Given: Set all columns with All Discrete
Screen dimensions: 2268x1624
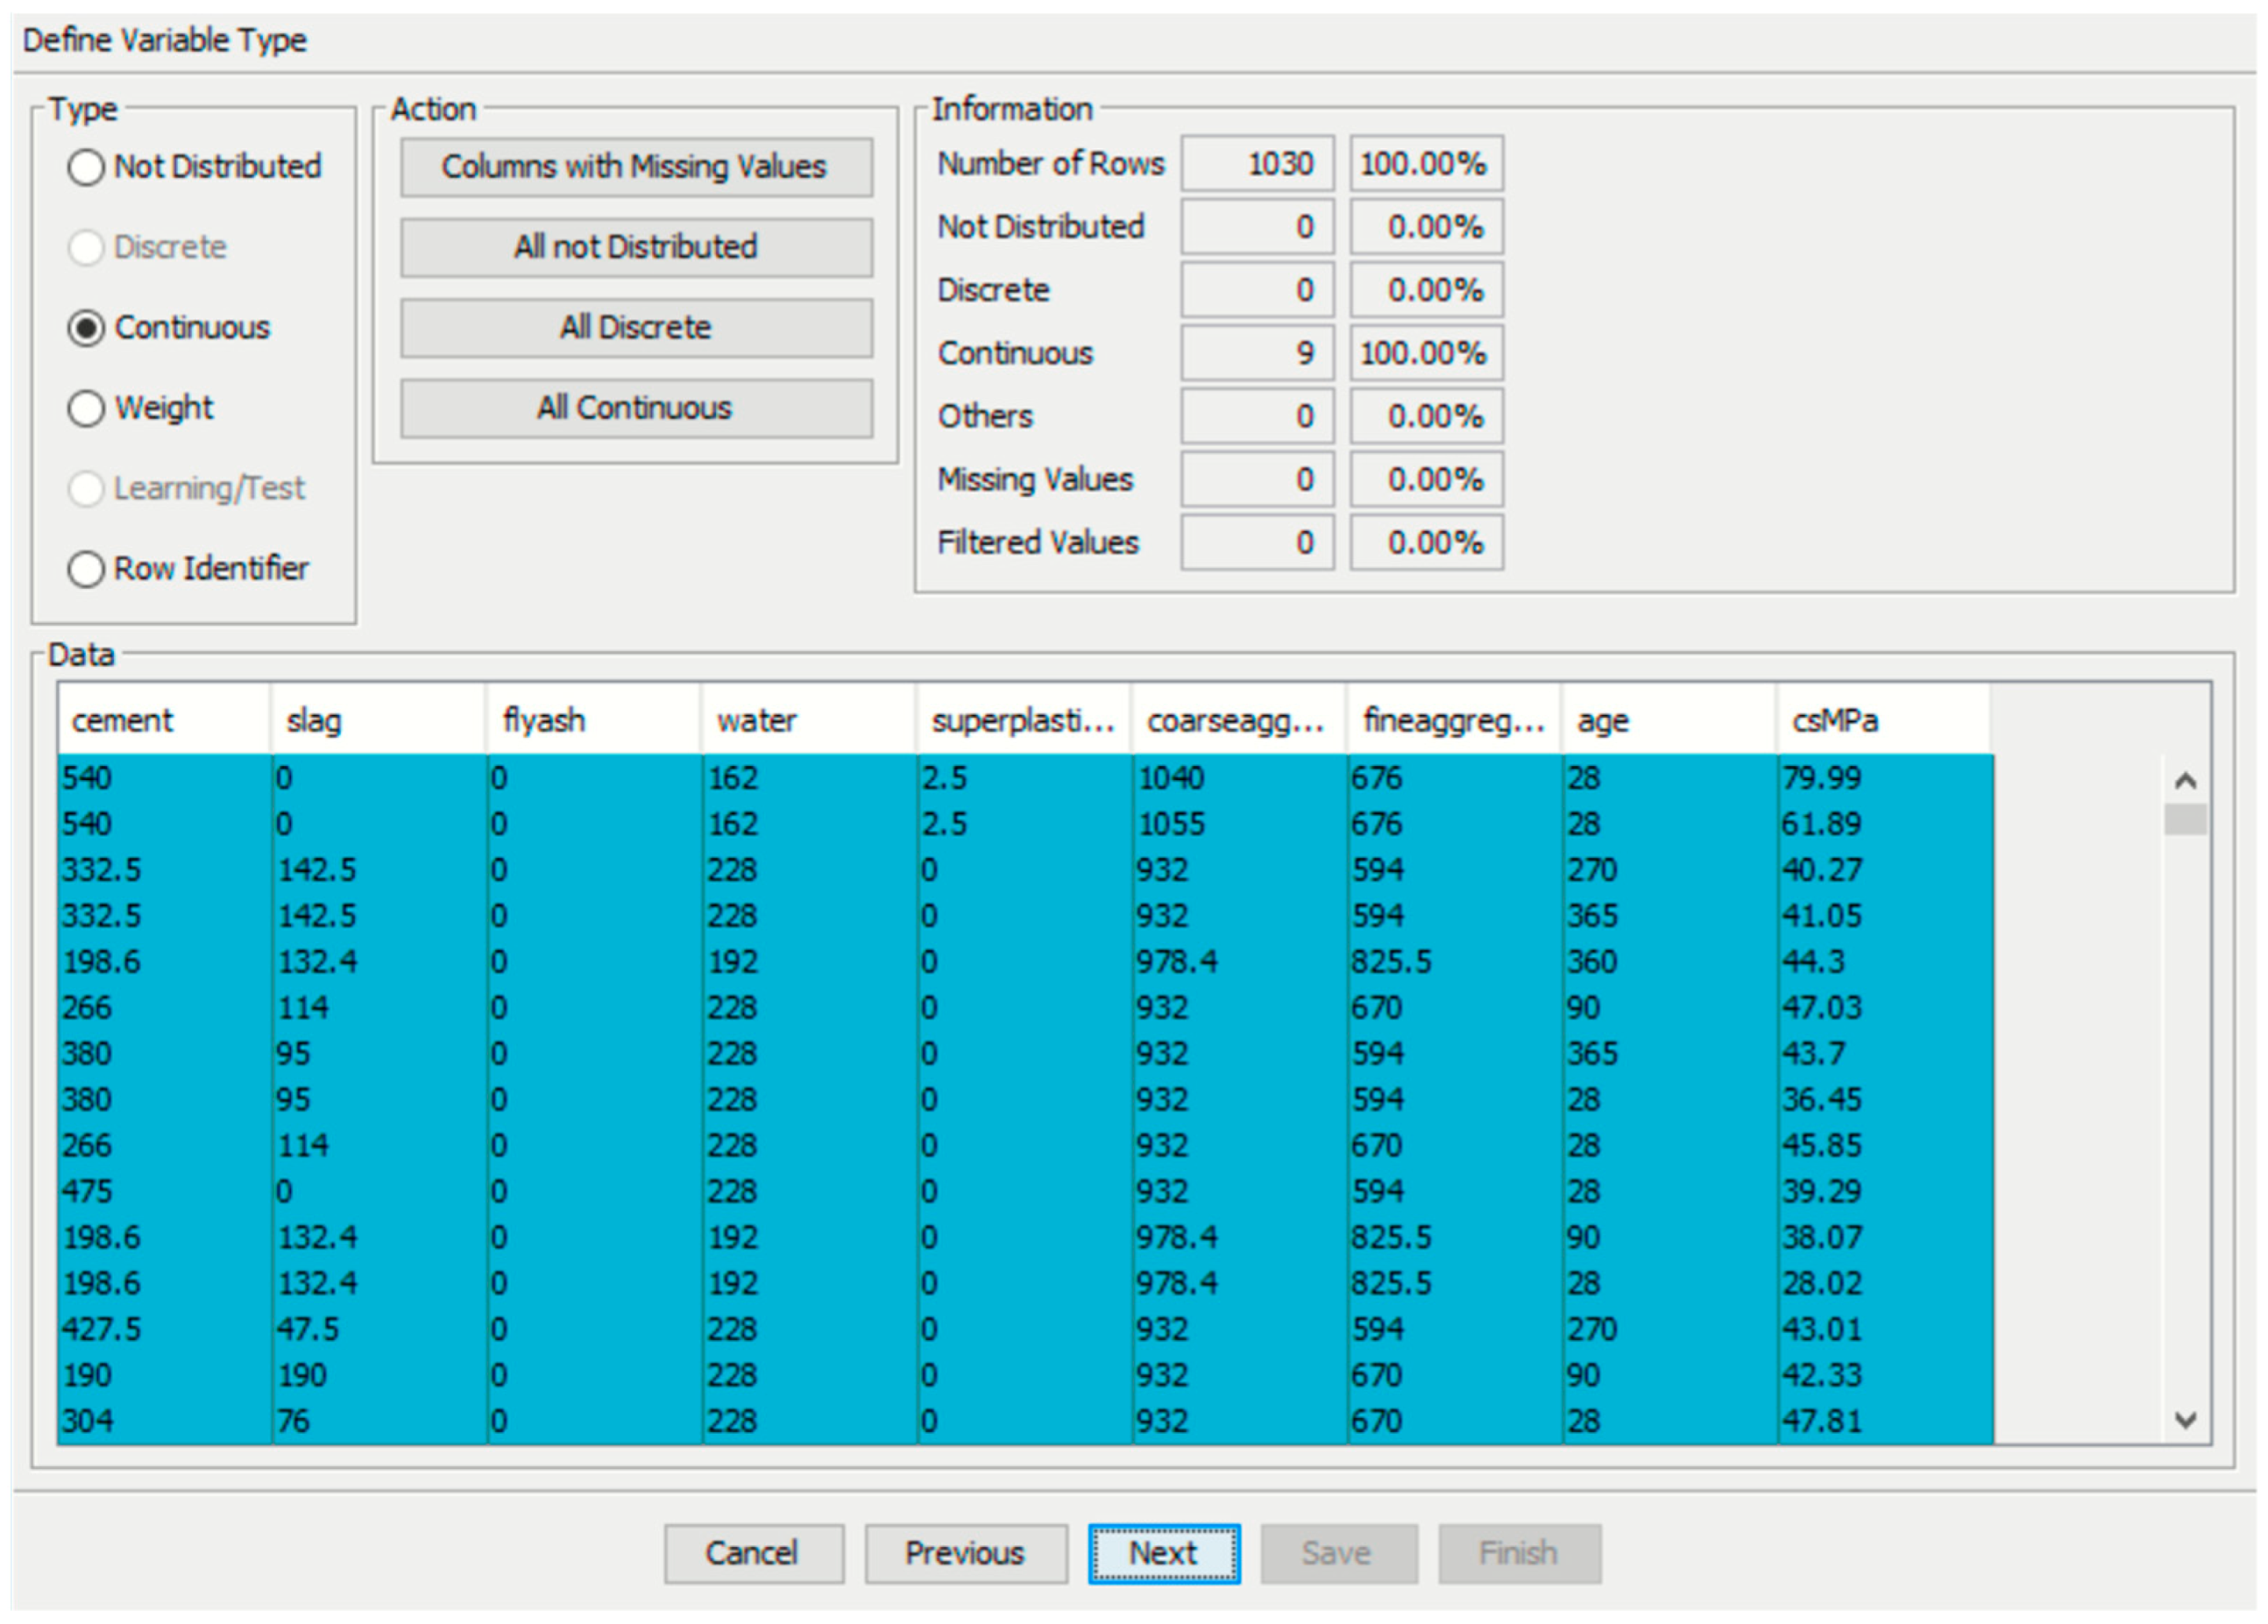Looking at the screenshot, I should 635,328.
